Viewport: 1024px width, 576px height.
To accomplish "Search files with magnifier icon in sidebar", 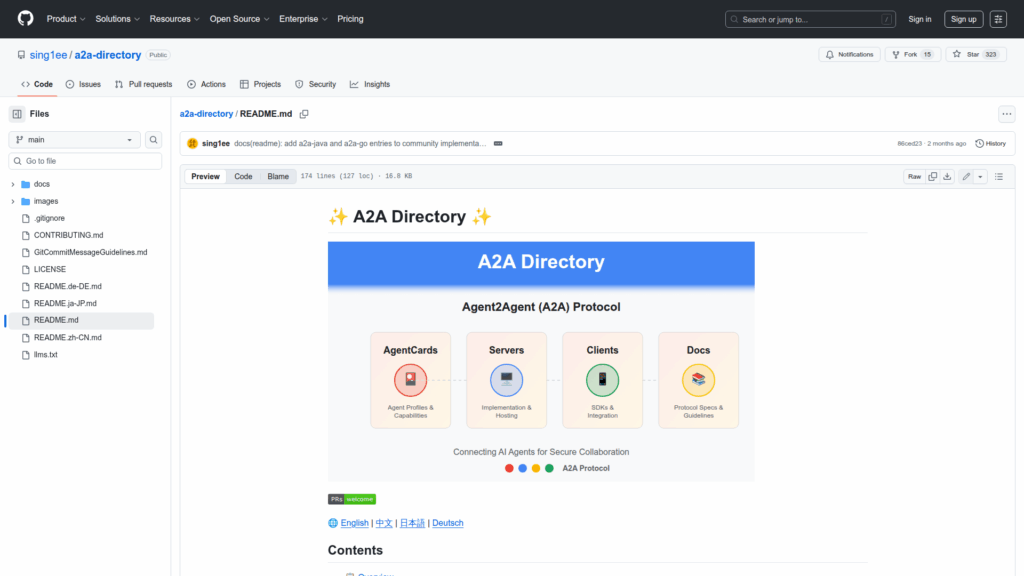I will (x=154, y=140).
